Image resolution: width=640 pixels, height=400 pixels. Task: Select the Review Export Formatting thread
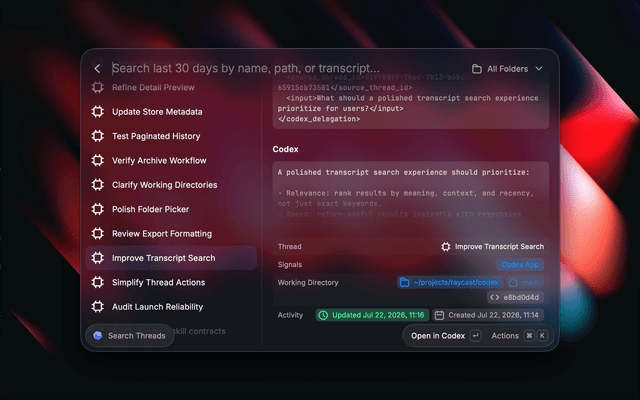coord(171,233)
